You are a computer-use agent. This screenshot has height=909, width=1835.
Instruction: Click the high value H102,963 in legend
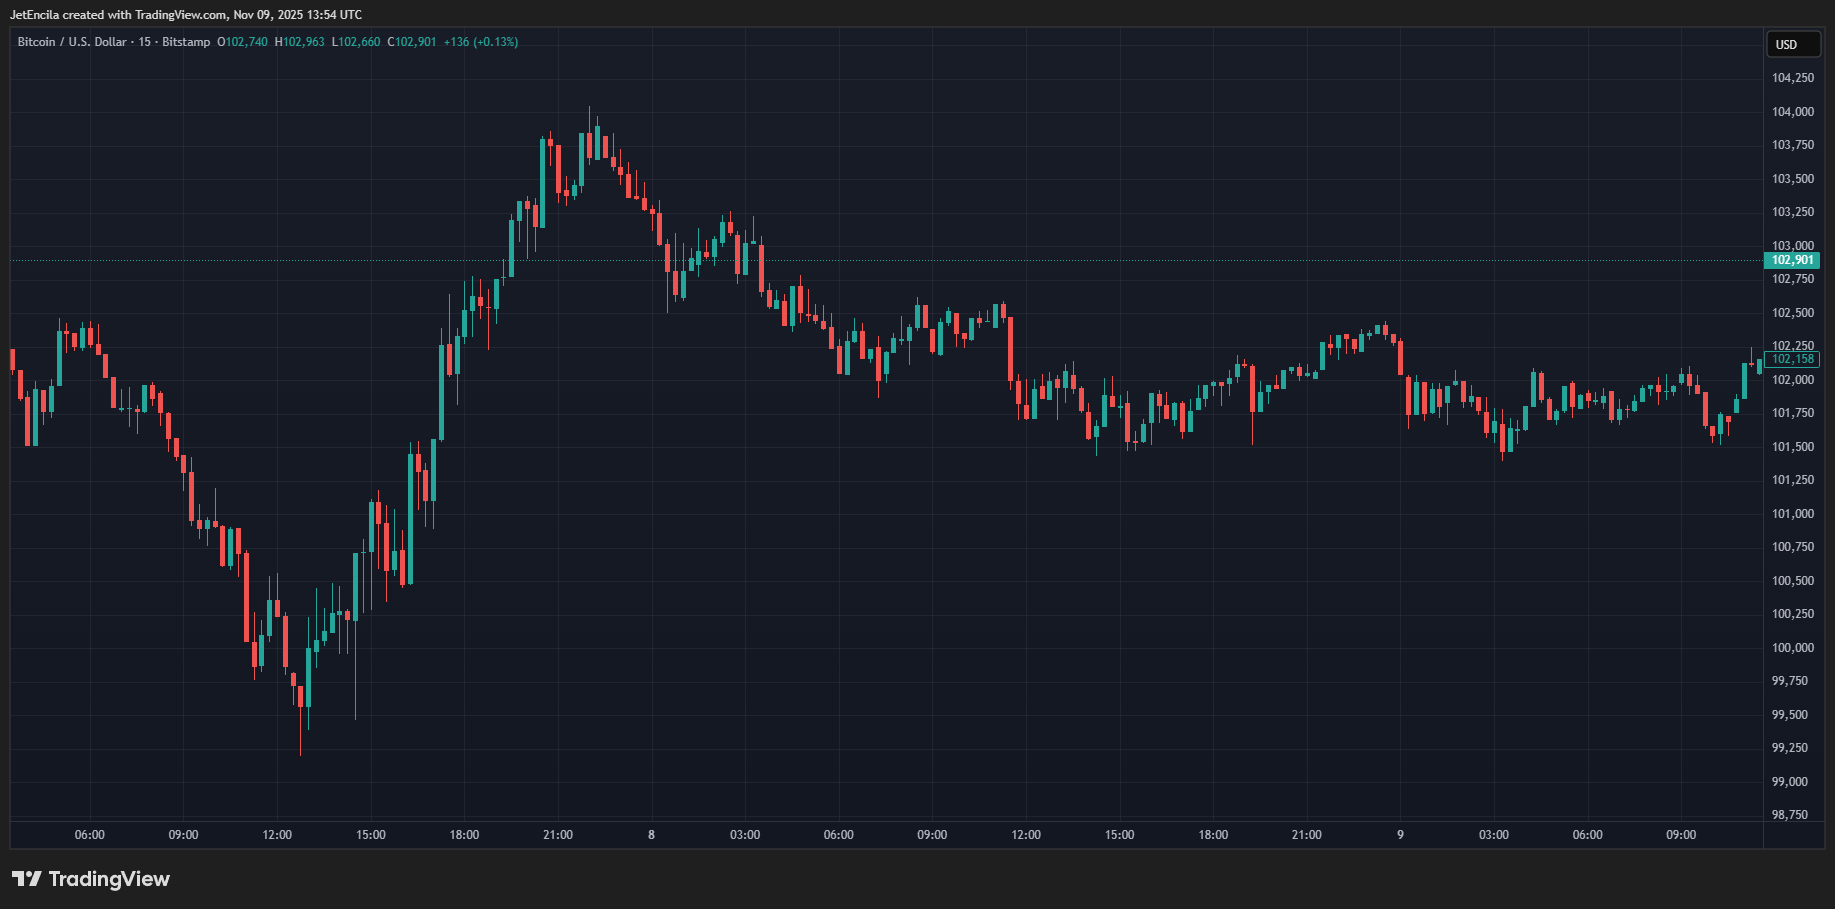[x=298, y=42]
